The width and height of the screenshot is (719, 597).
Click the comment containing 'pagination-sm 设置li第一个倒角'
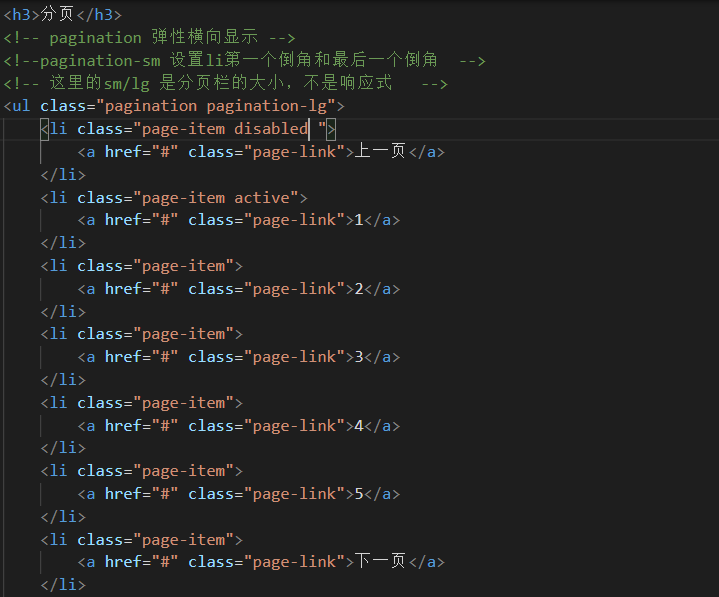pos(244,60)
